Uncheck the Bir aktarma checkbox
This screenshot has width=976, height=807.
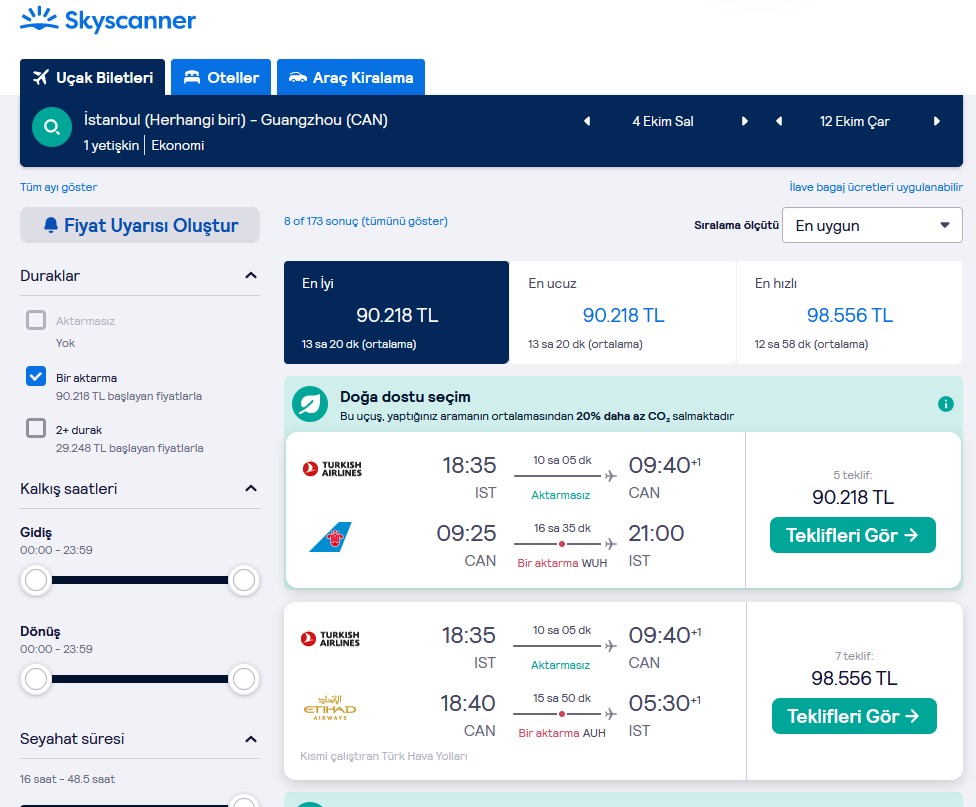tap(36, 376)
